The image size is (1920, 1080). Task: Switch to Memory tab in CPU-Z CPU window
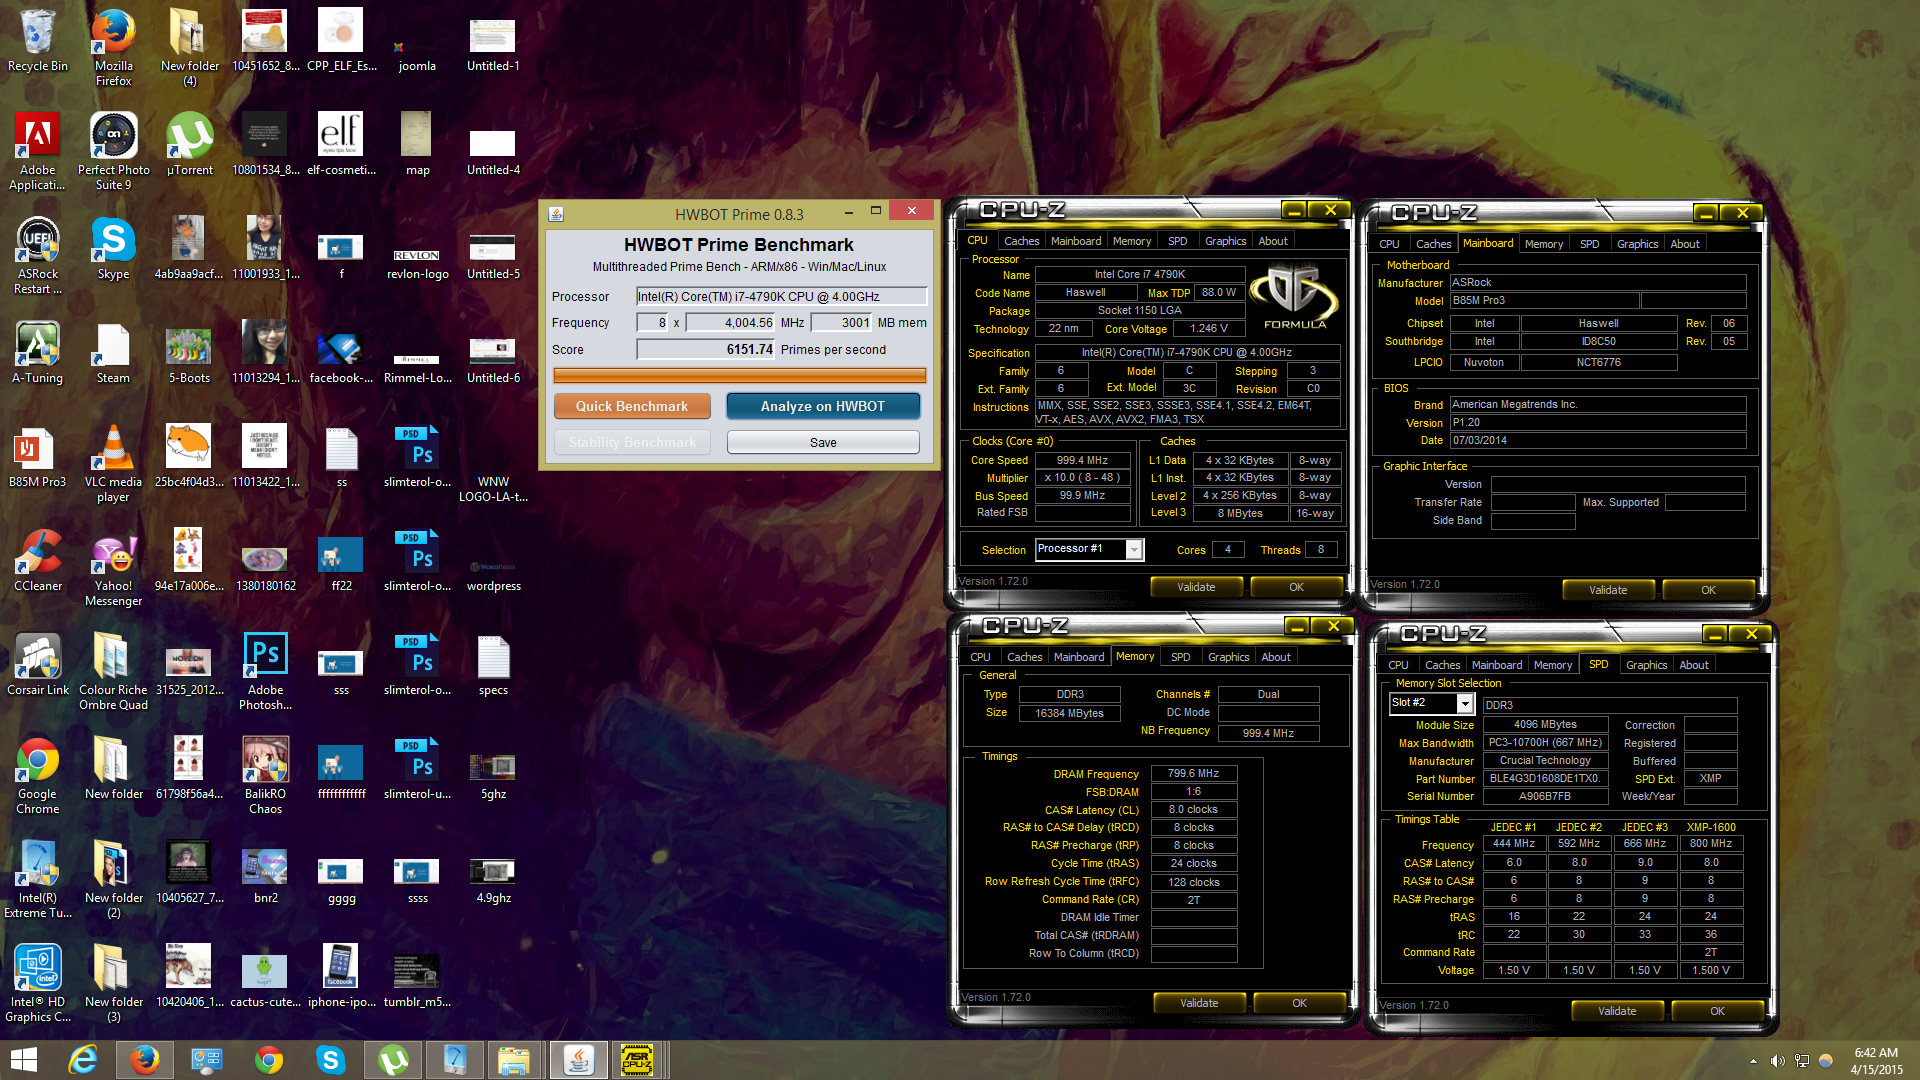pyautogui.click(x=1131, y=241)
